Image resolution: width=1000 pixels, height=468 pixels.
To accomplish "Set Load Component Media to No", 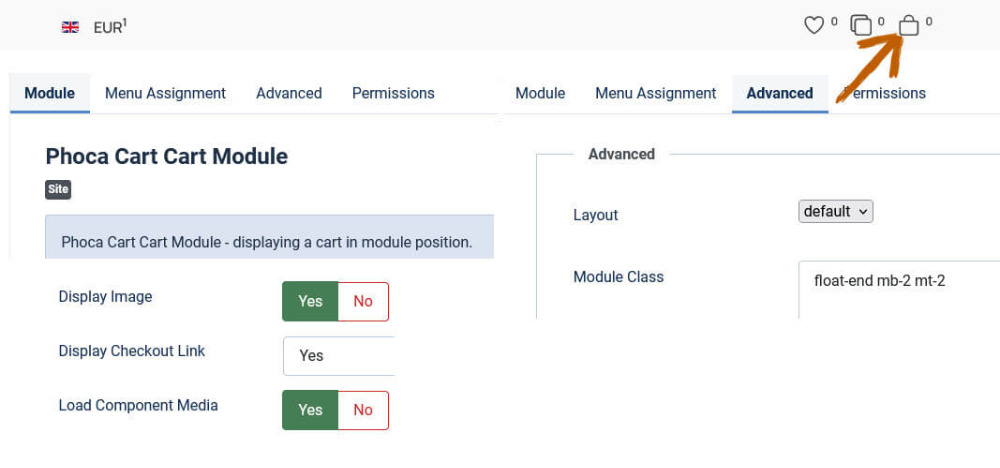I will click(x=363, y=409).
